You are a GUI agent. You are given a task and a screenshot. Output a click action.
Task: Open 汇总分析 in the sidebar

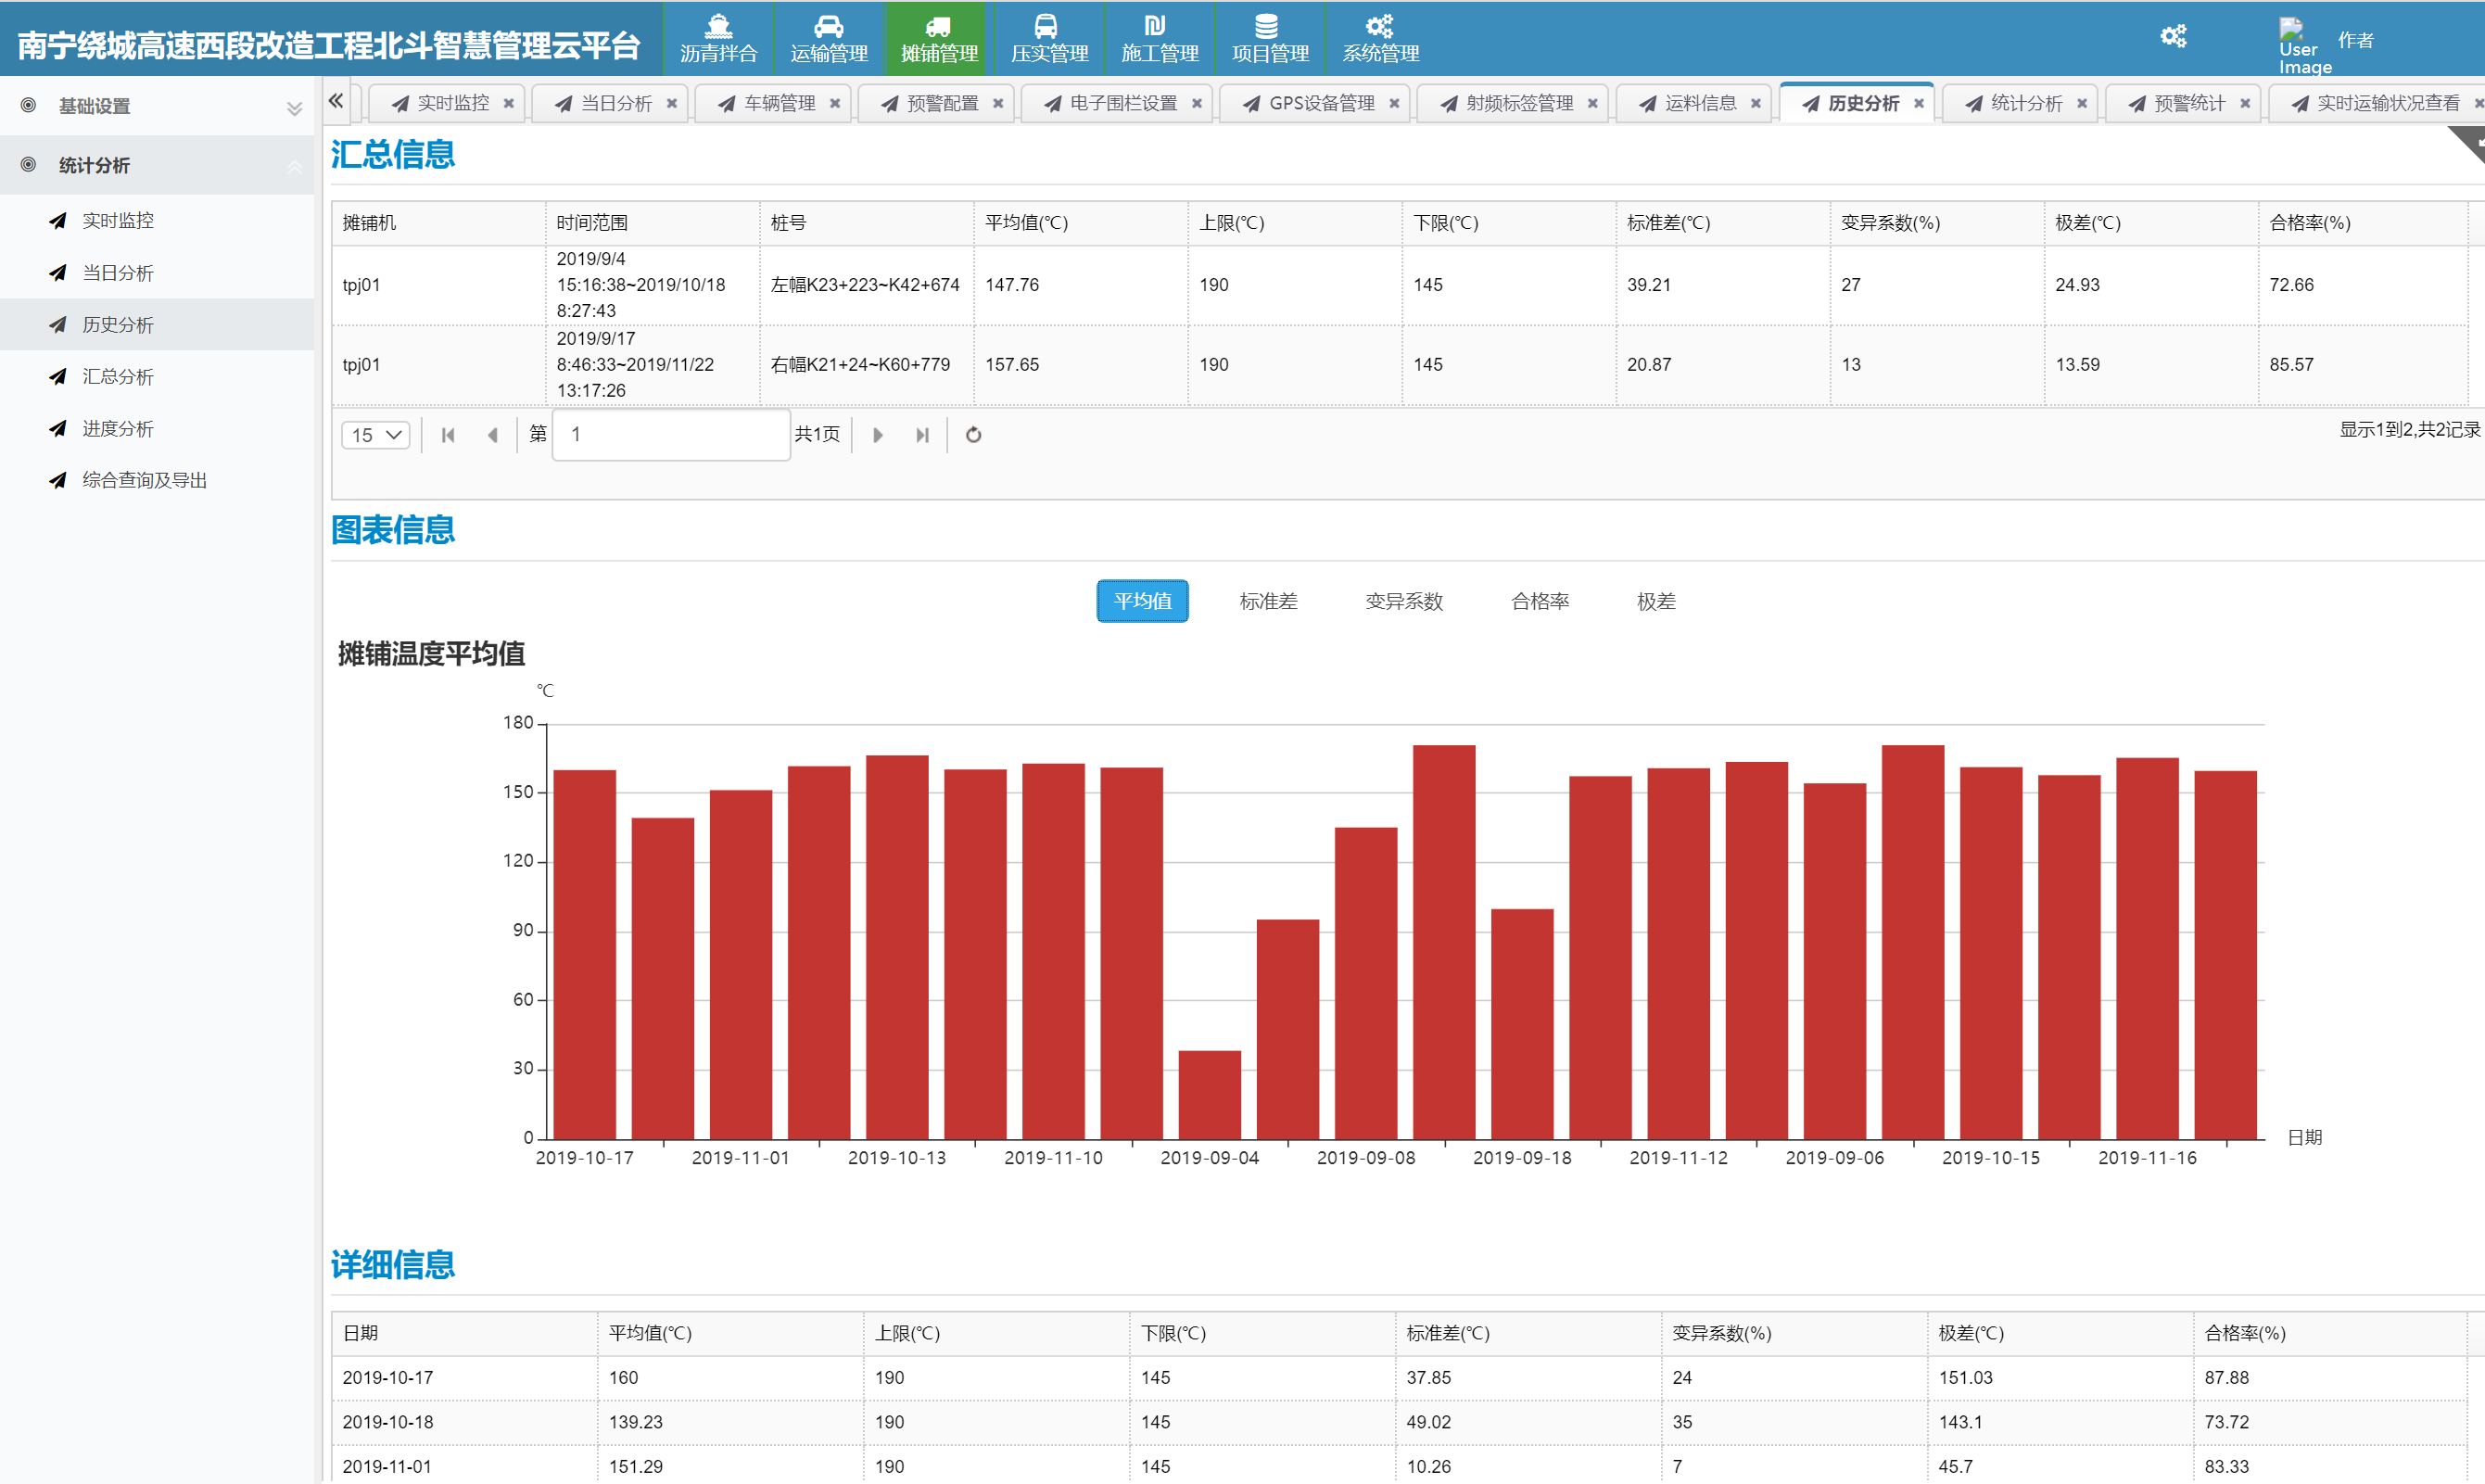(x=117, y=376)
